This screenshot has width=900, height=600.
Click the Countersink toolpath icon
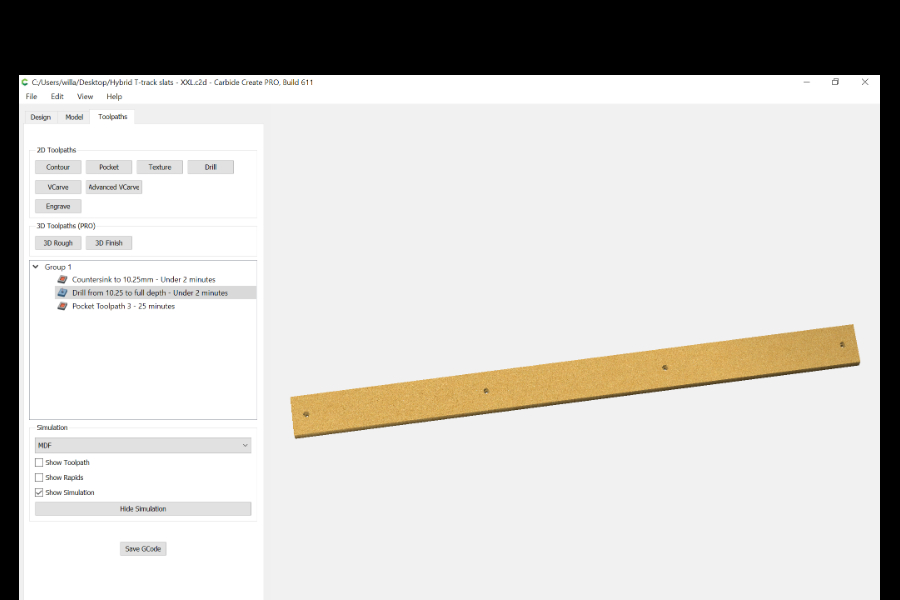click(x=63, y=280)
